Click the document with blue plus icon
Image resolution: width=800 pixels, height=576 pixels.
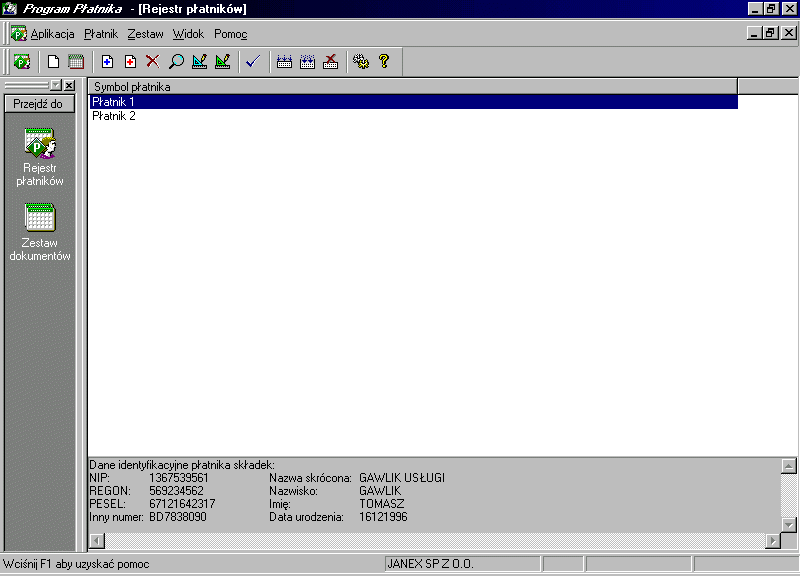(x=107, y=62)
